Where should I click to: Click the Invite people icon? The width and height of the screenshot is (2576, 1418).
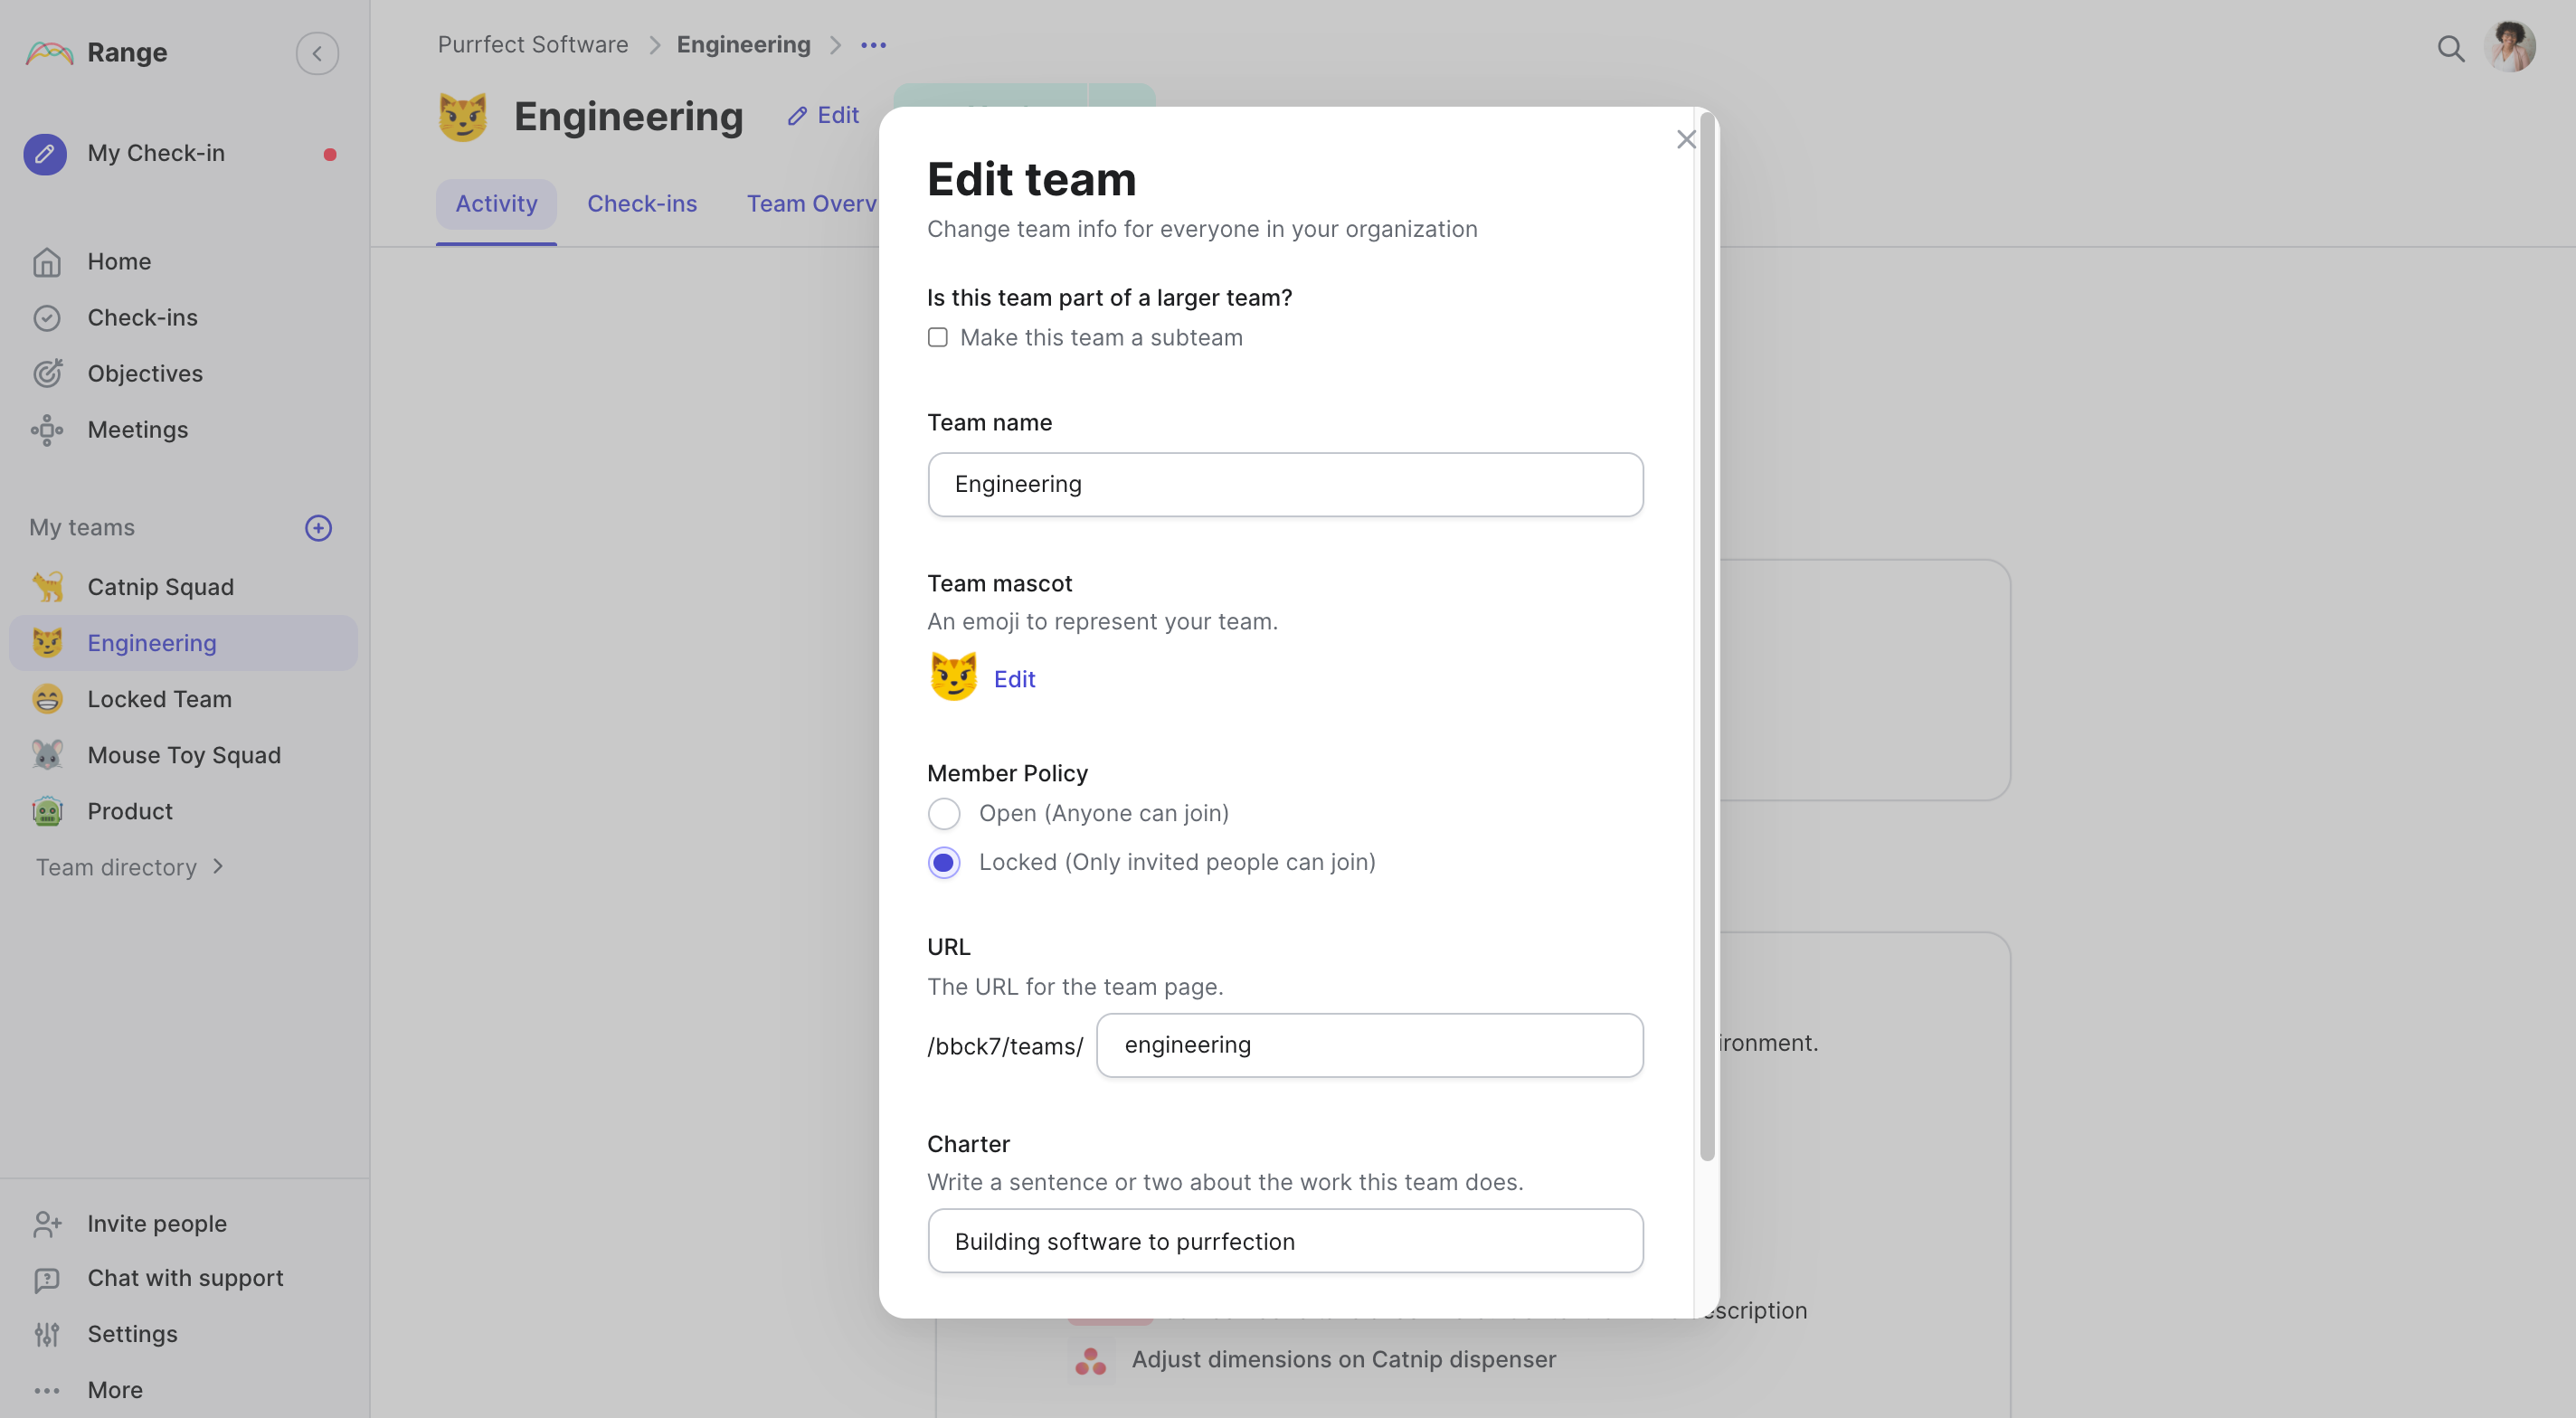pos(47,1224)
